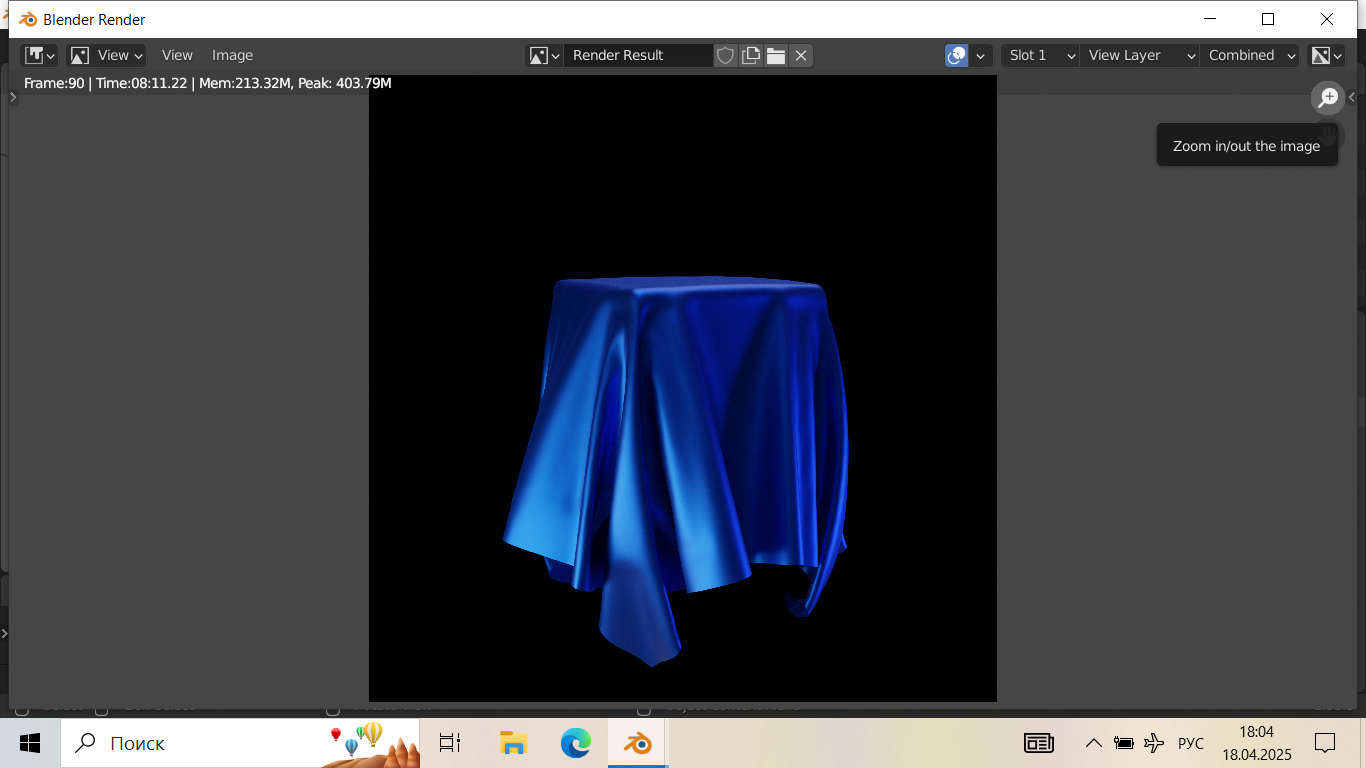Click the zoom in/out magnifier gizmo

coord(1328,98)
